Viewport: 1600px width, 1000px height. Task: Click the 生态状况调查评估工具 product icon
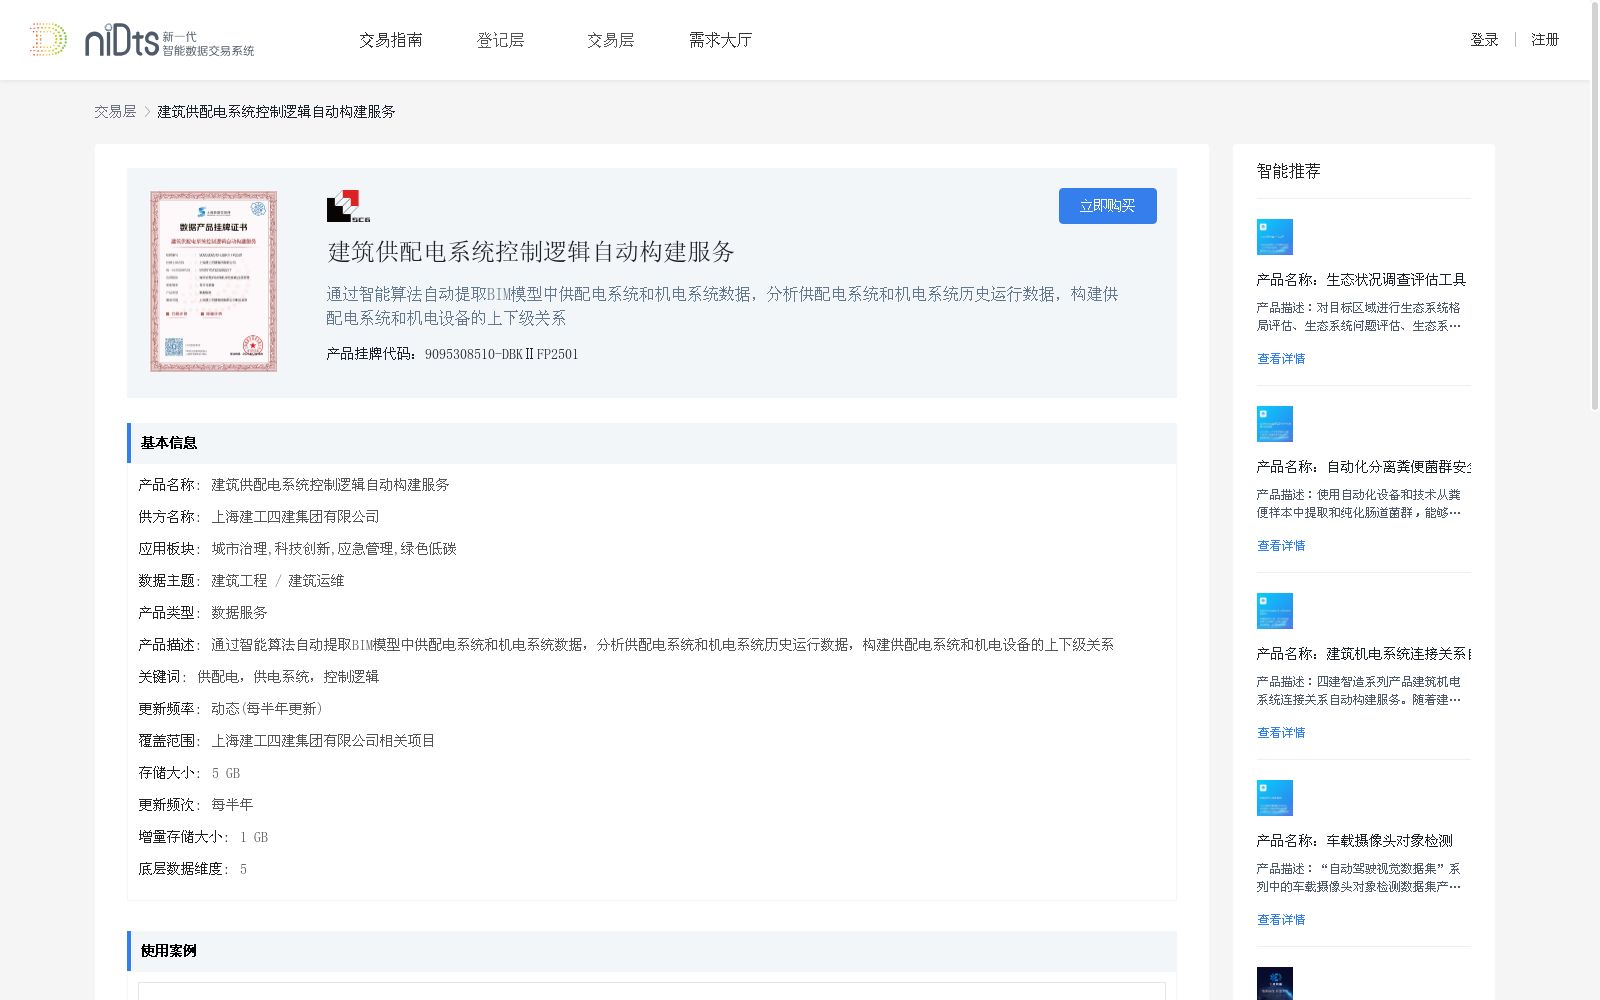1275,237
